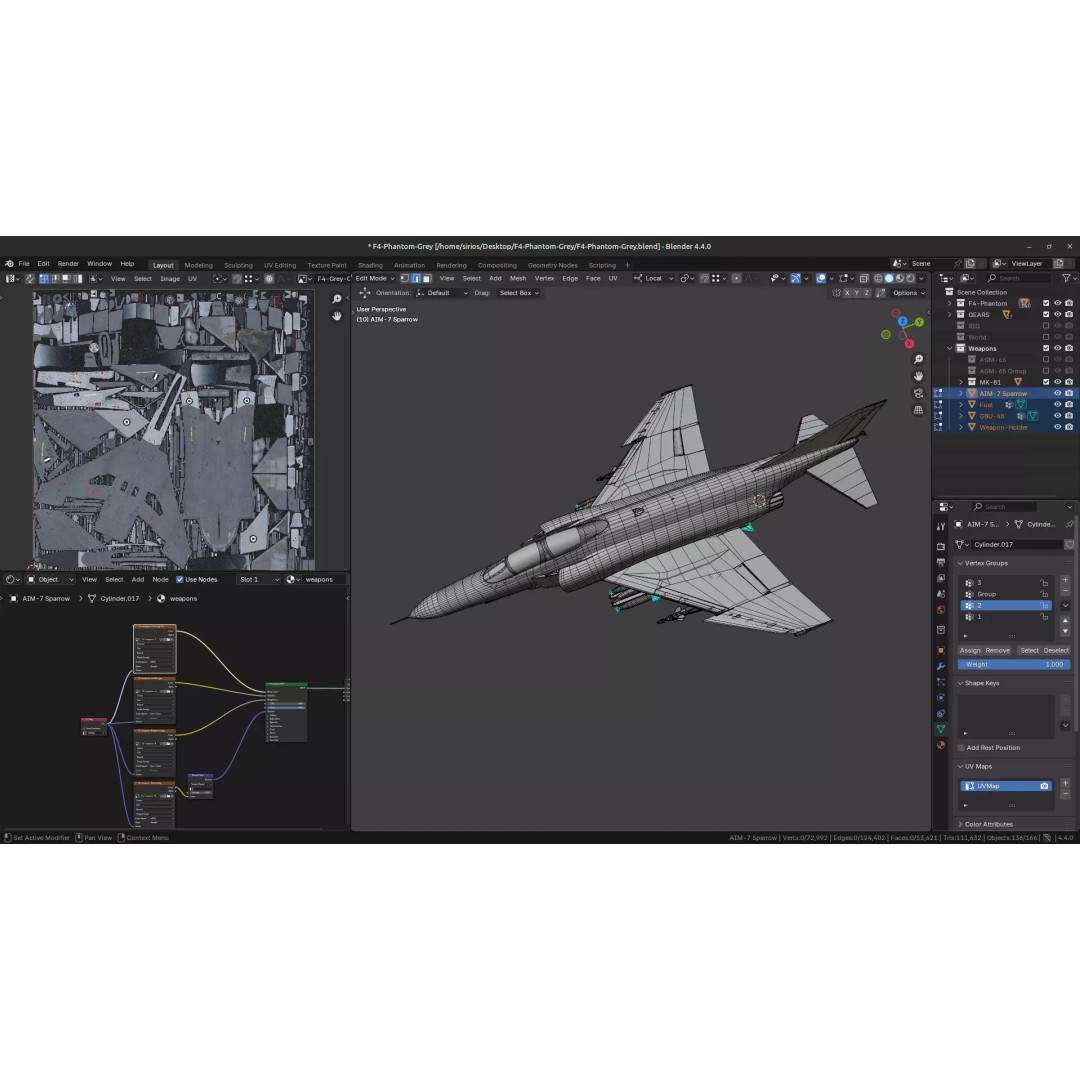Image resolution: width=1080 pixels, height=1080 pixels.
Task: Add new UV map plus button
Action: 1066,783
